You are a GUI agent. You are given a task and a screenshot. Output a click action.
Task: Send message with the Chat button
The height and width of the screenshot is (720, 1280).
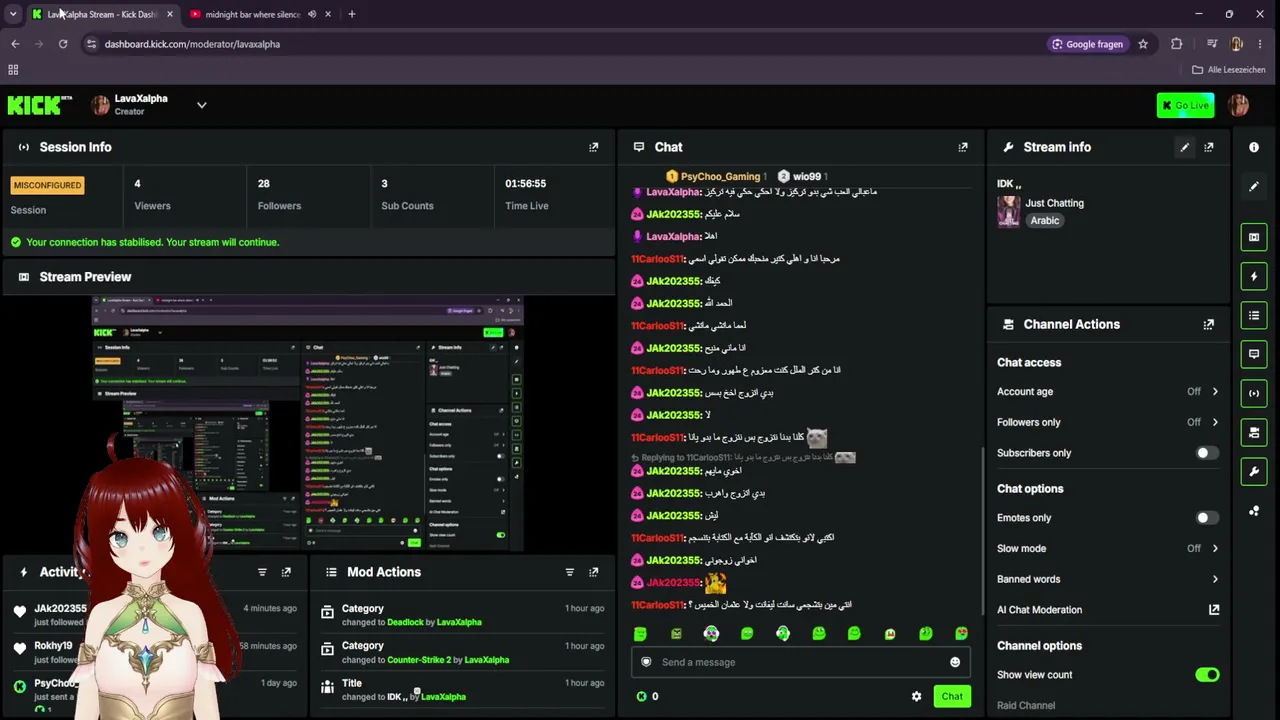click(x=952, y=696)
